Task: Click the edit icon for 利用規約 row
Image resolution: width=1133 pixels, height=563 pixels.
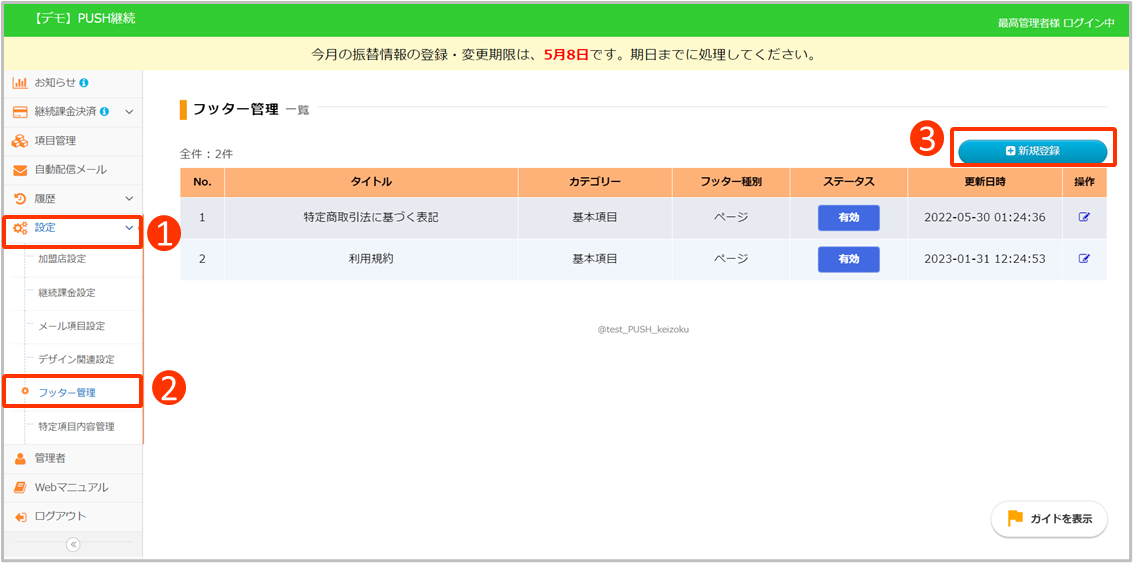Action: tap(1084, 259)
